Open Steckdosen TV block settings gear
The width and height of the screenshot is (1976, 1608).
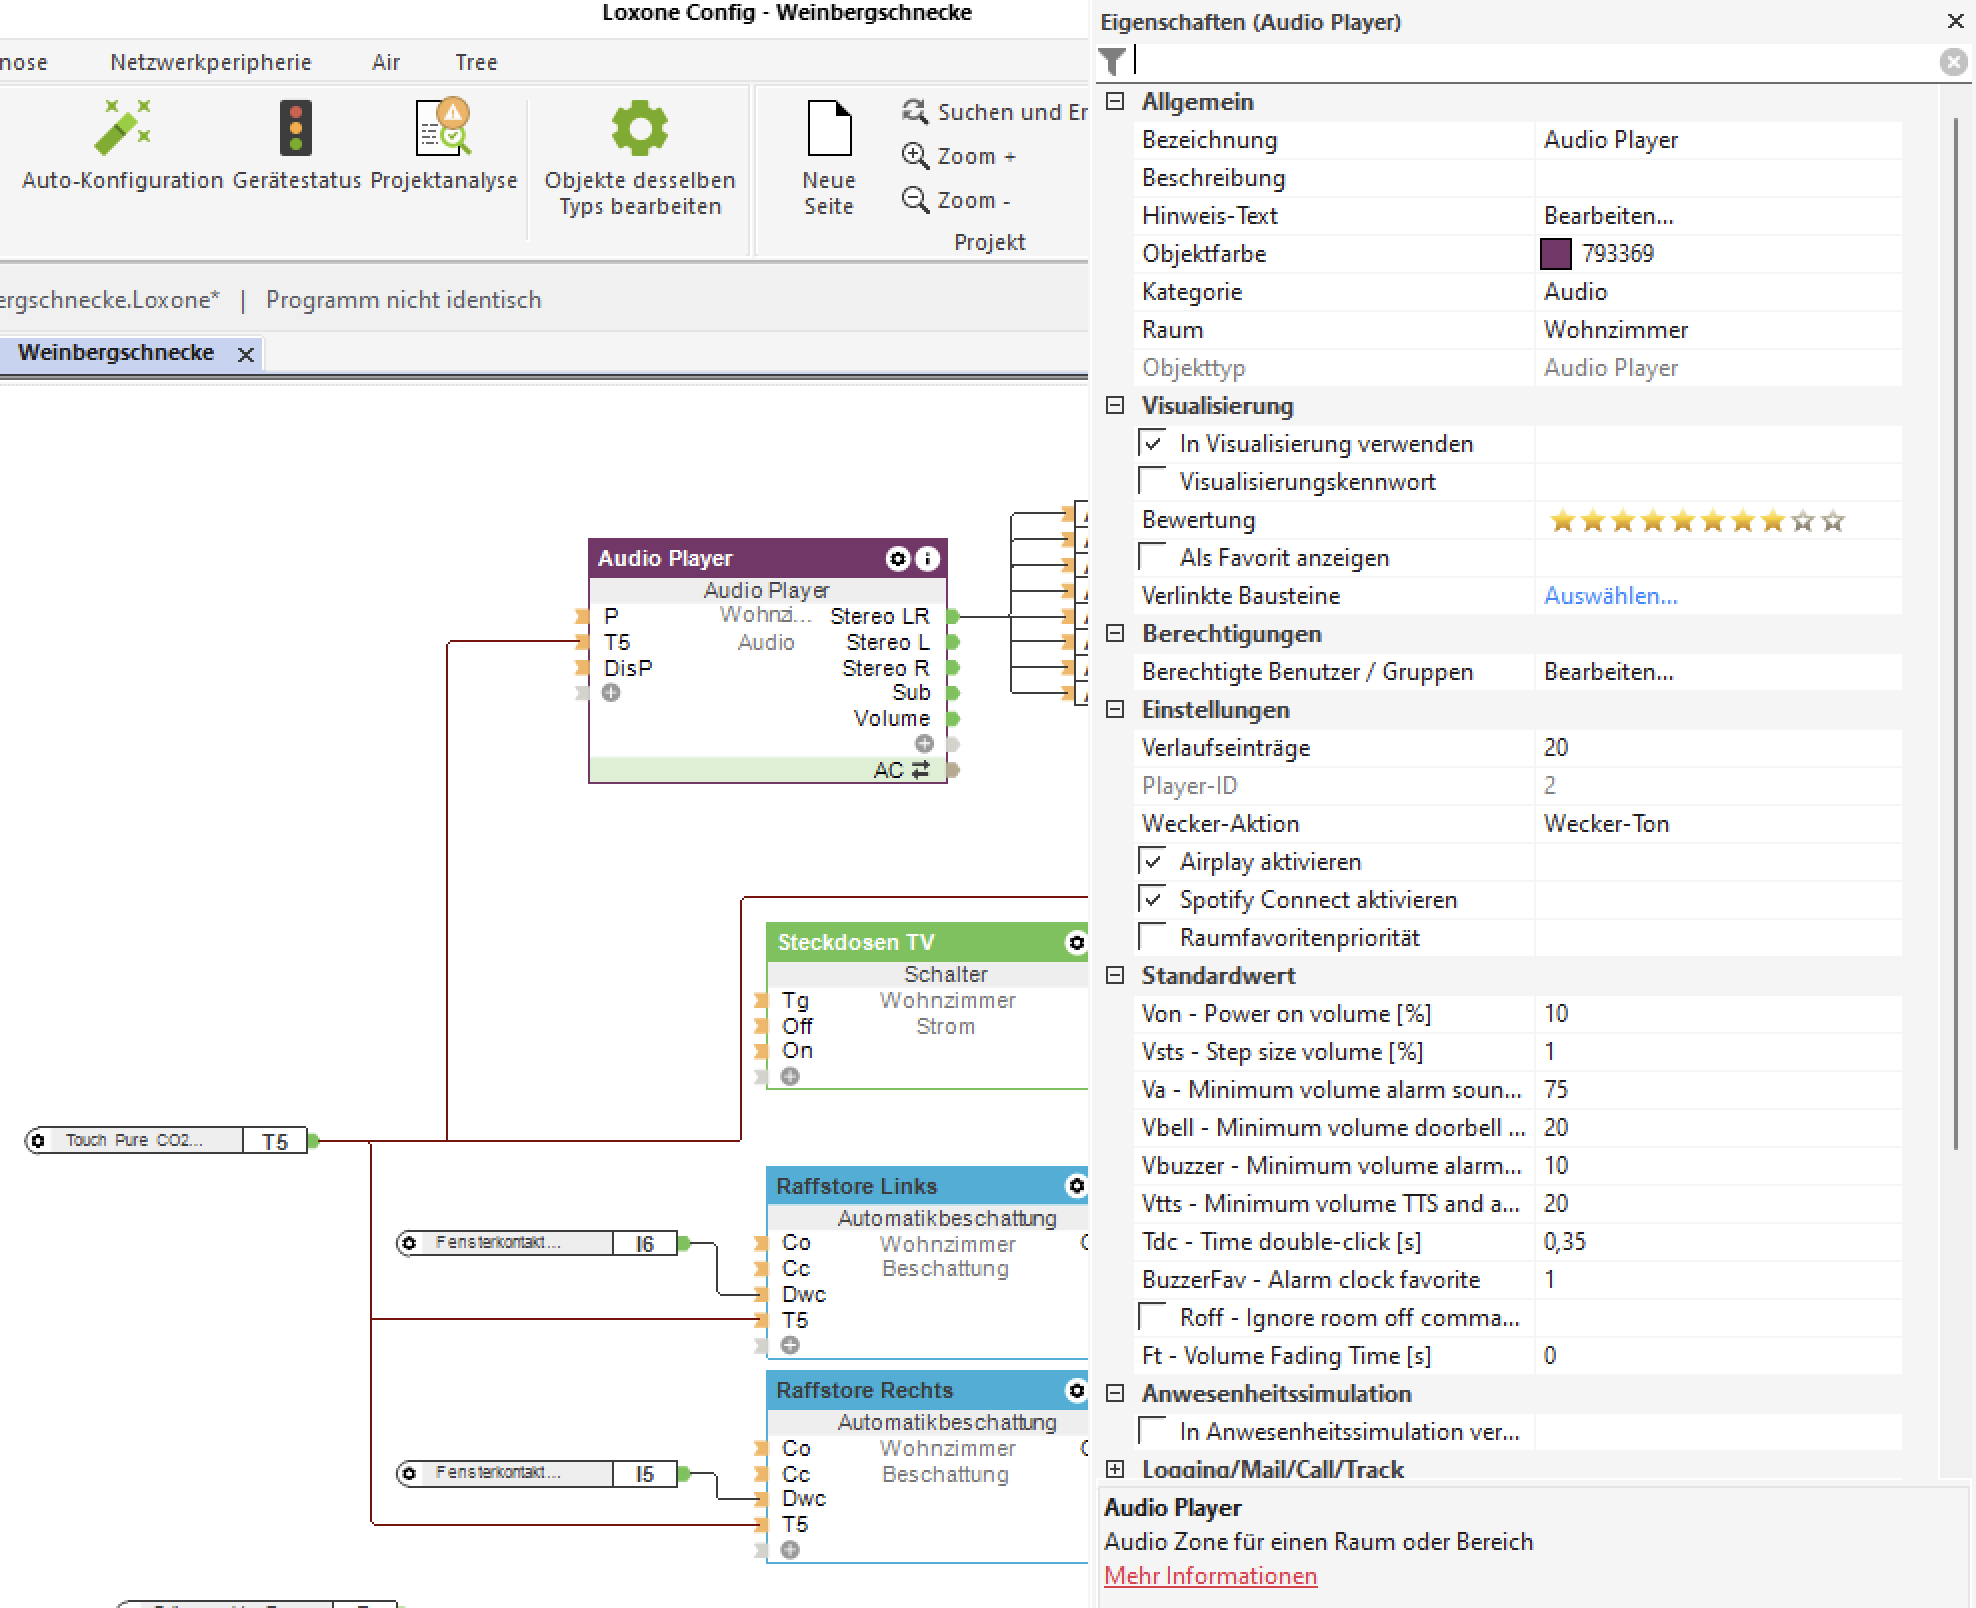1076,942
